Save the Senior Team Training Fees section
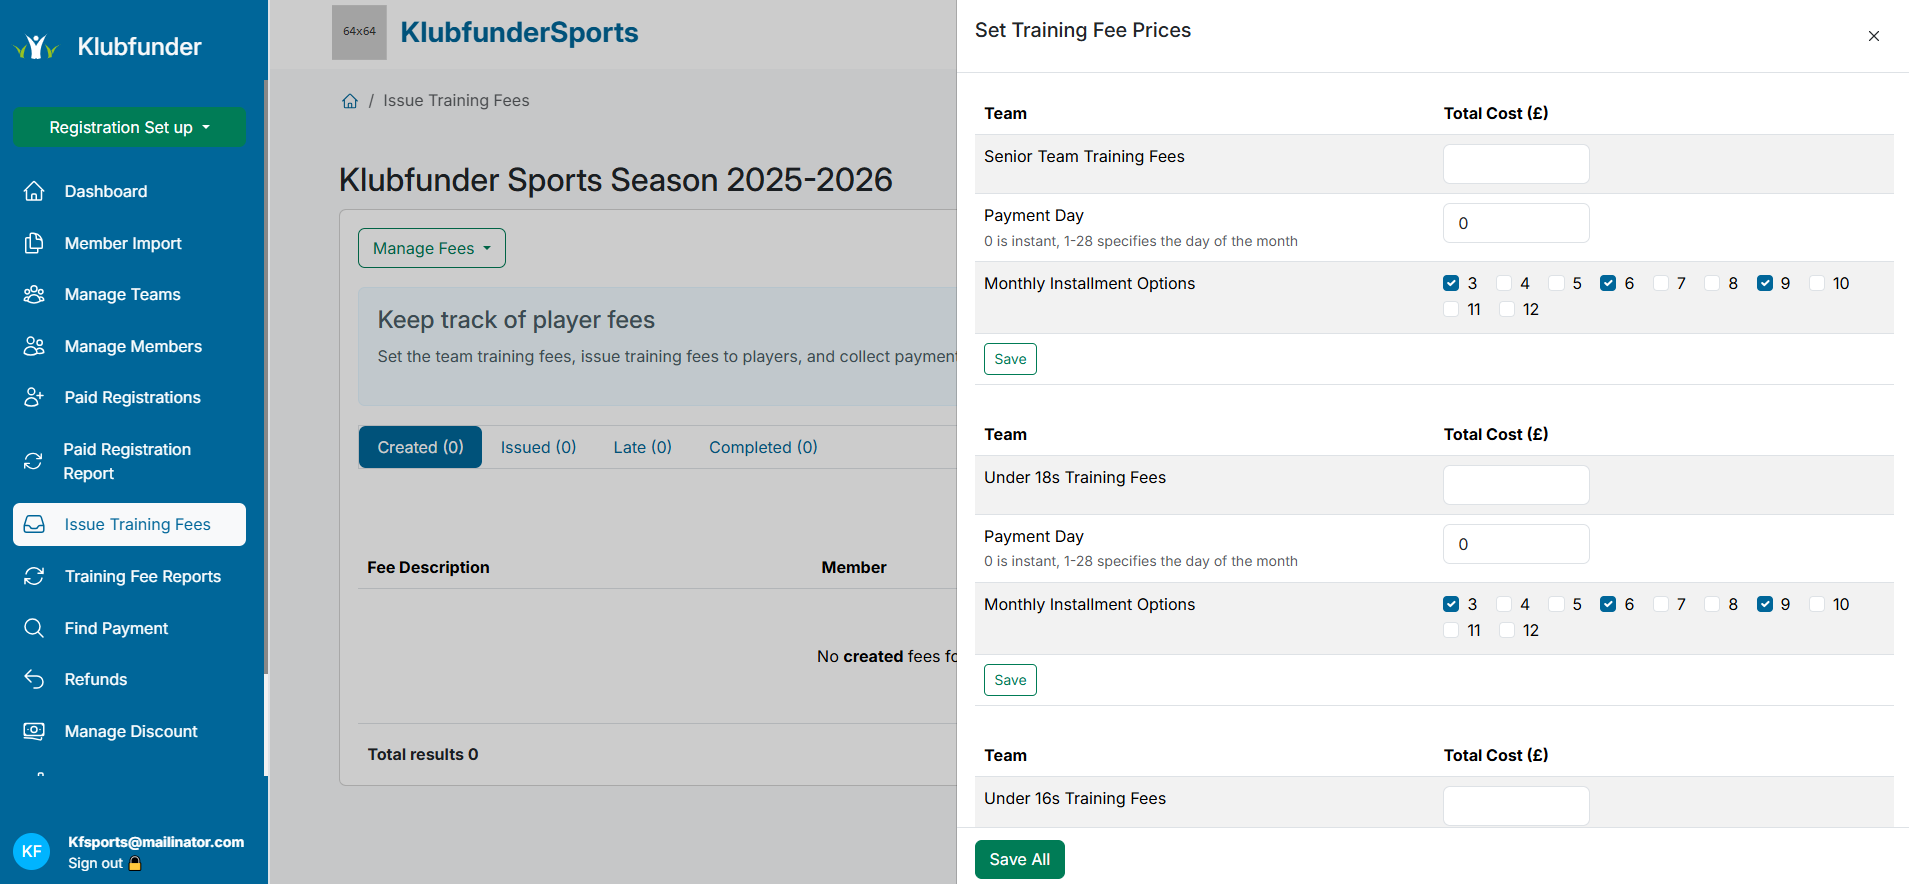Viewport: 1909px width, 884px height. click(1010, 359)
